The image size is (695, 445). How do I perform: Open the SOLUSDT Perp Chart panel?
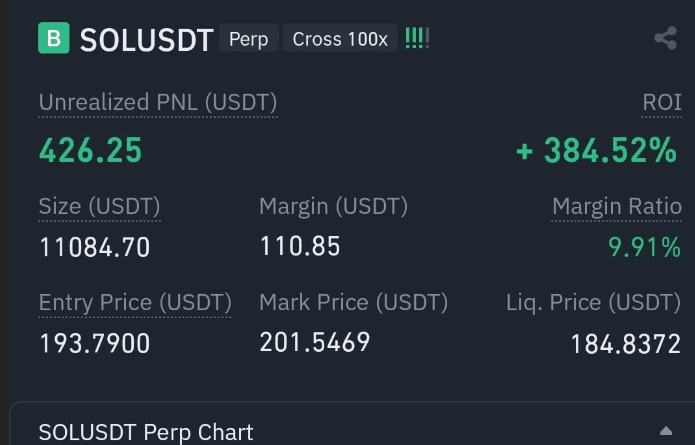pos(146,432)
